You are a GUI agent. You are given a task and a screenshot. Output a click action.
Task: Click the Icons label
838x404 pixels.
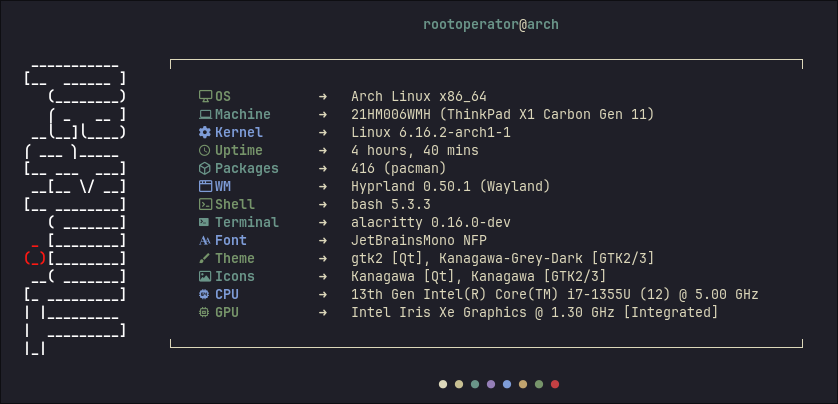[x=235, y=276]
